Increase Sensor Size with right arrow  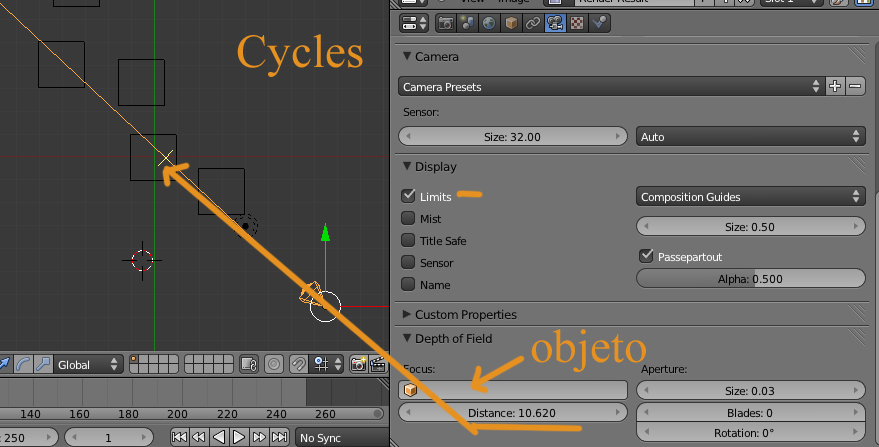618,136
